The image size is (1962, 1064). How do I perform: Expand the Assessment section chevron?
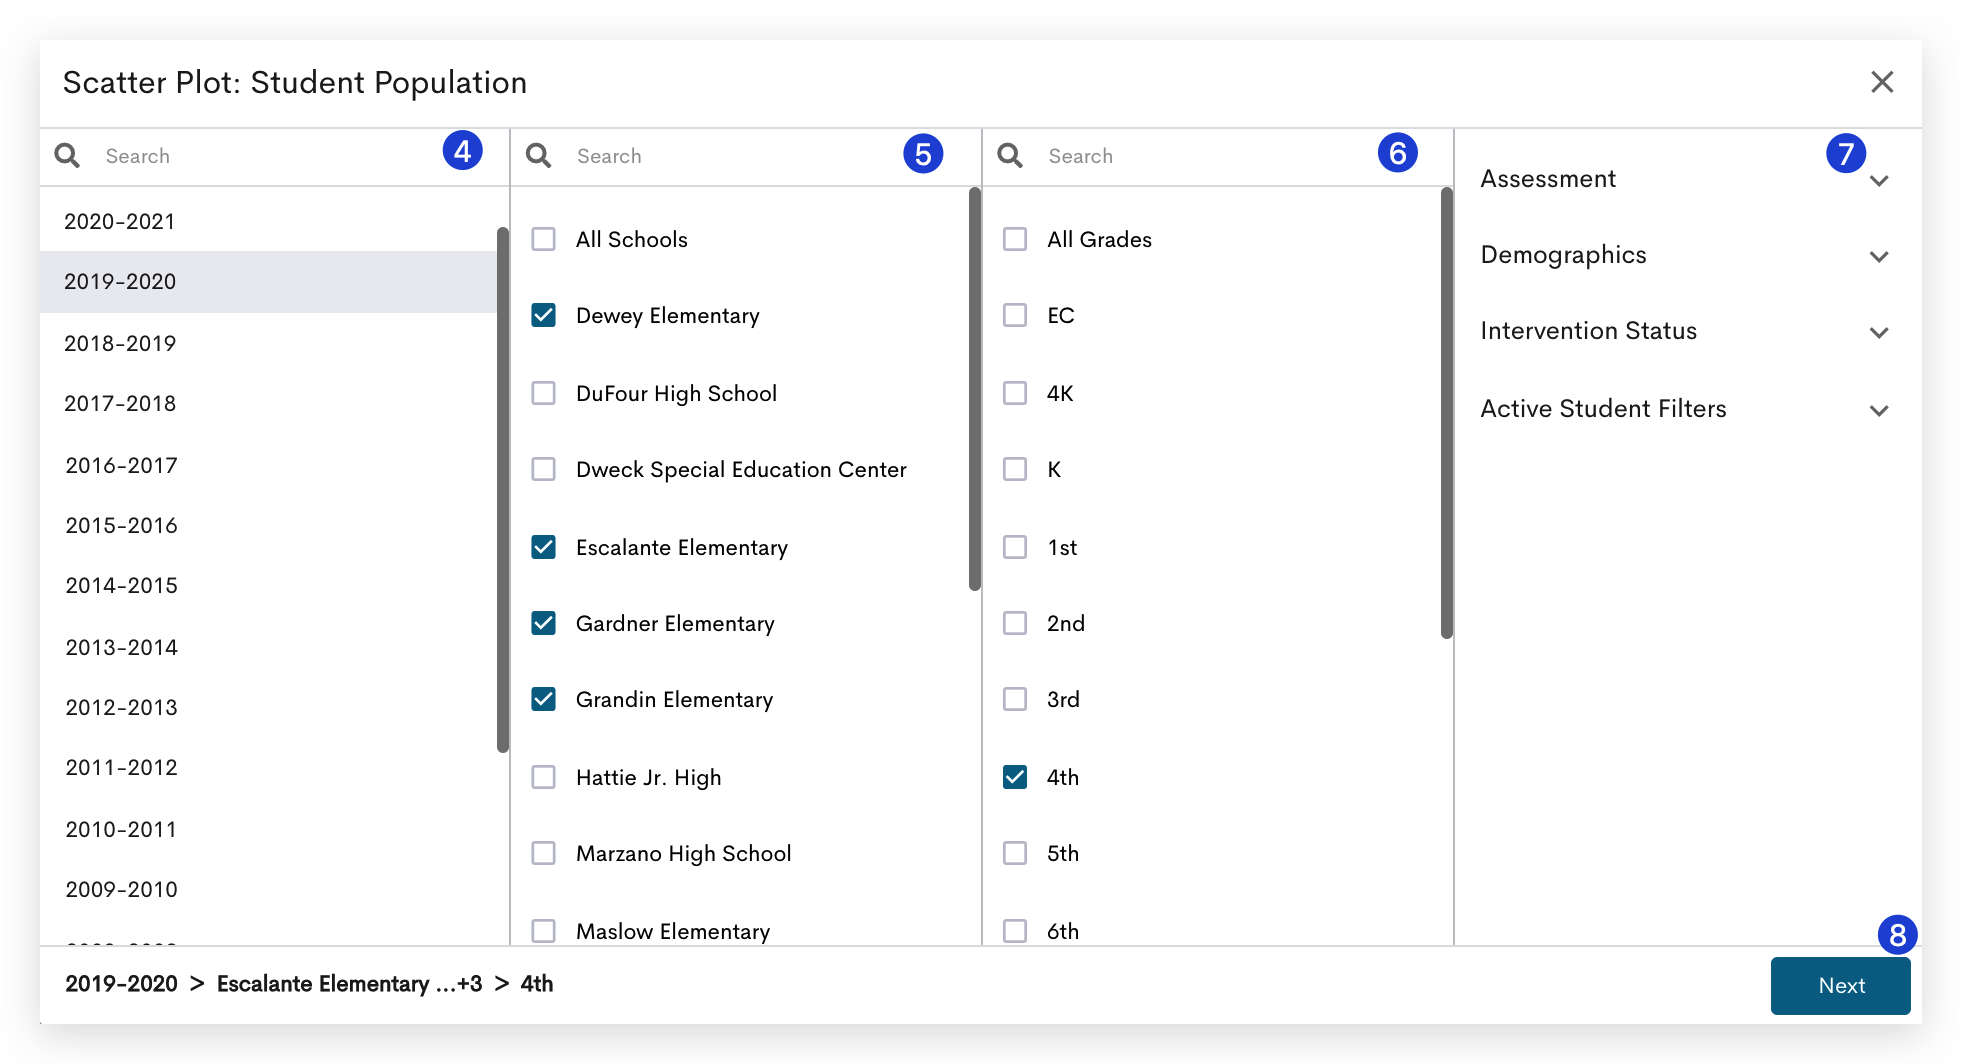pyautogui.click(x=1879, y=181)
